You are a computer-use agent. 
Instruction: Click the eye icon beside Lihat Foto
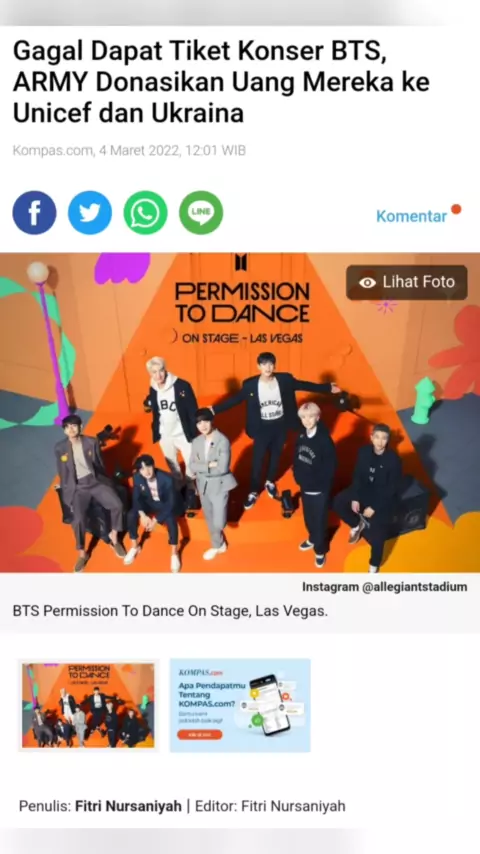368,282
